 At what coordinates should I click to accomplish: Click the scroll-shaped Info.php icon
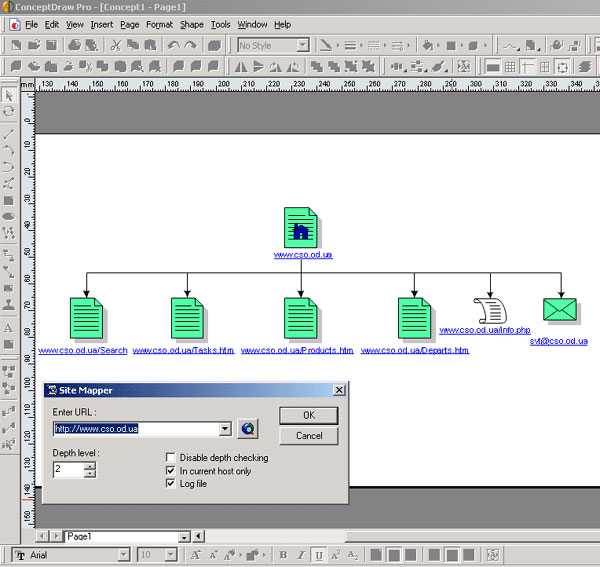click(x=490, y=311)
